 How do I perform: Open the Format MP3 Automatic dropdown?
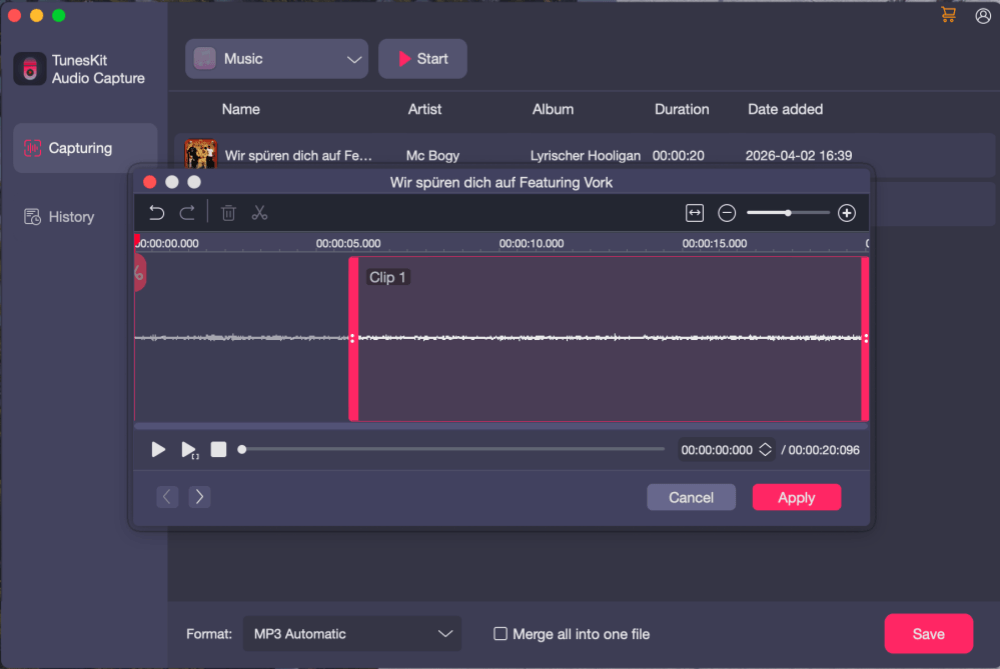click(x=352, y=633)
